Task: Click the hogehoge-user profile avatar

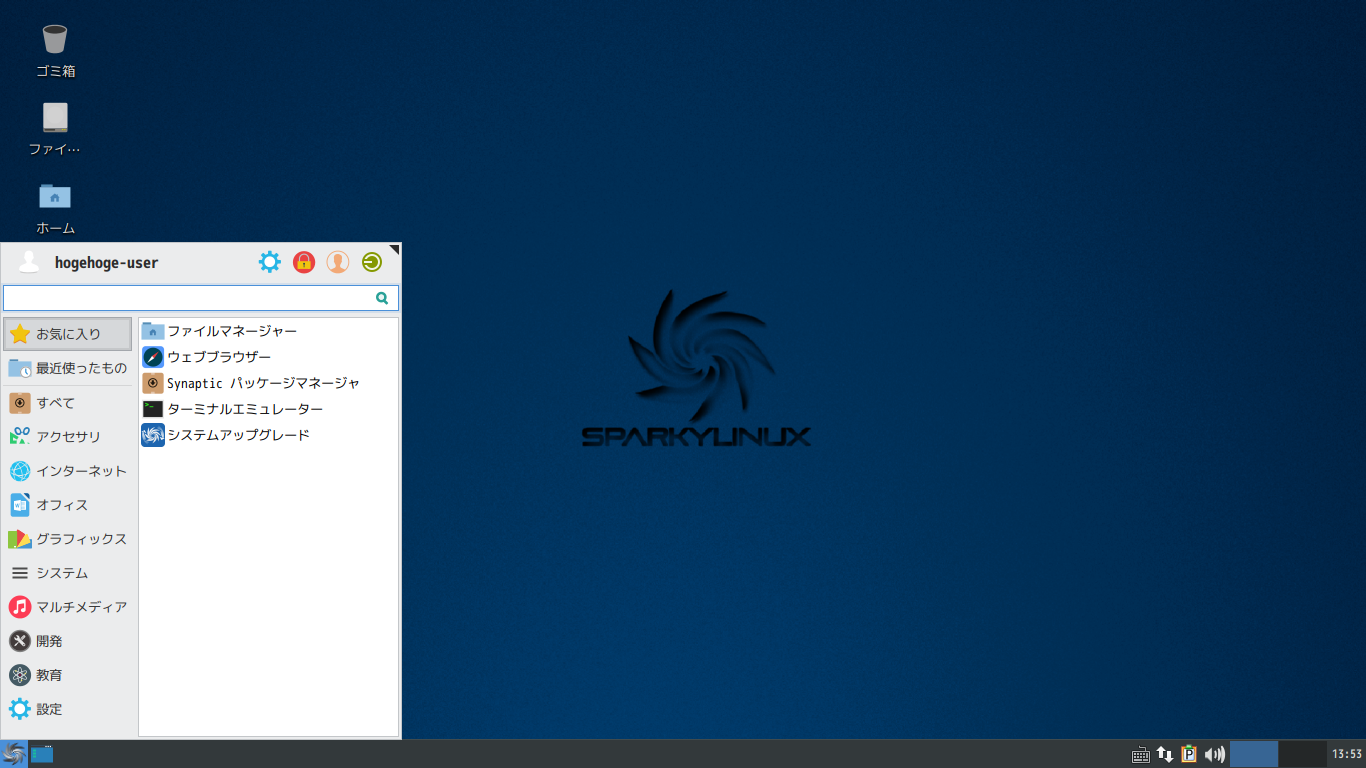Action: pos(29,262)
